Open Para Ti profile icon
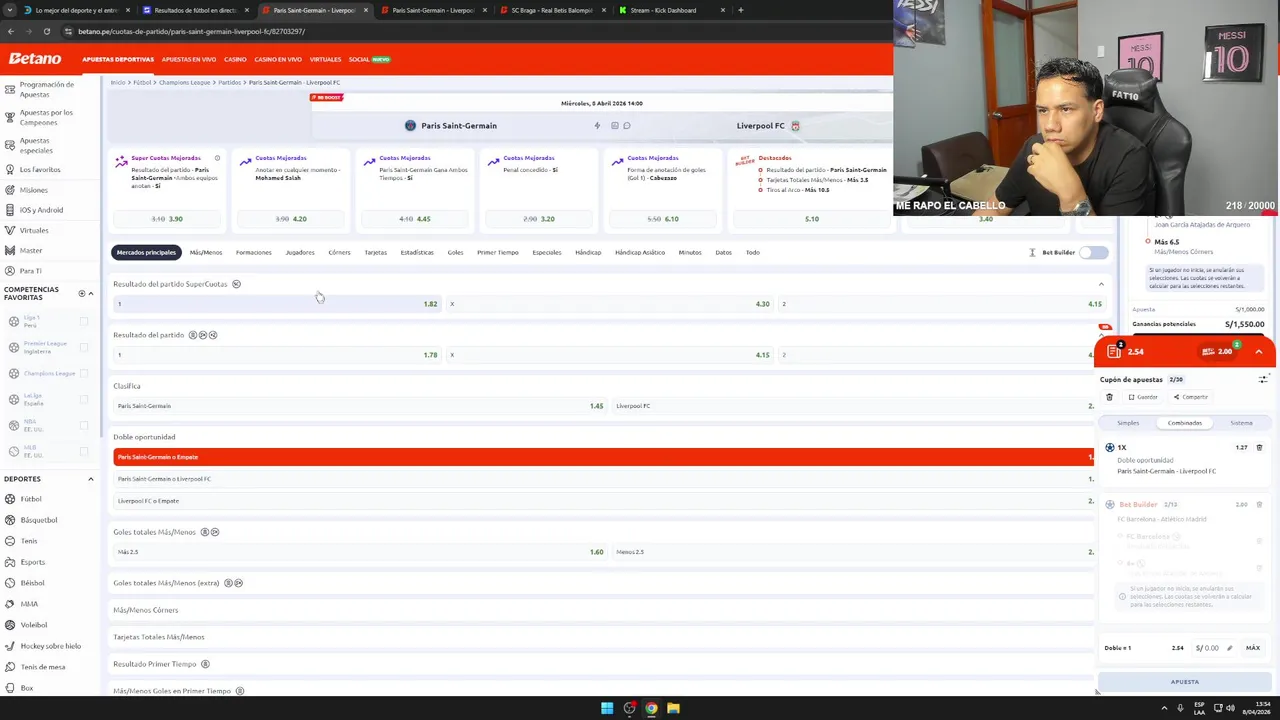Screen dimensions: 1280x720 (10, 271)
